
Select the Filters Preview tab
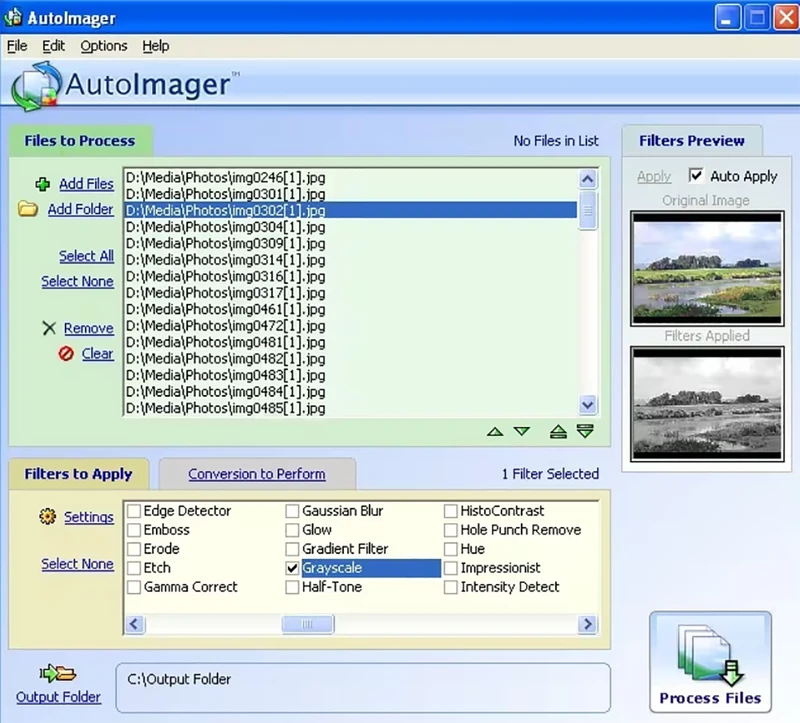coord(692,141)
